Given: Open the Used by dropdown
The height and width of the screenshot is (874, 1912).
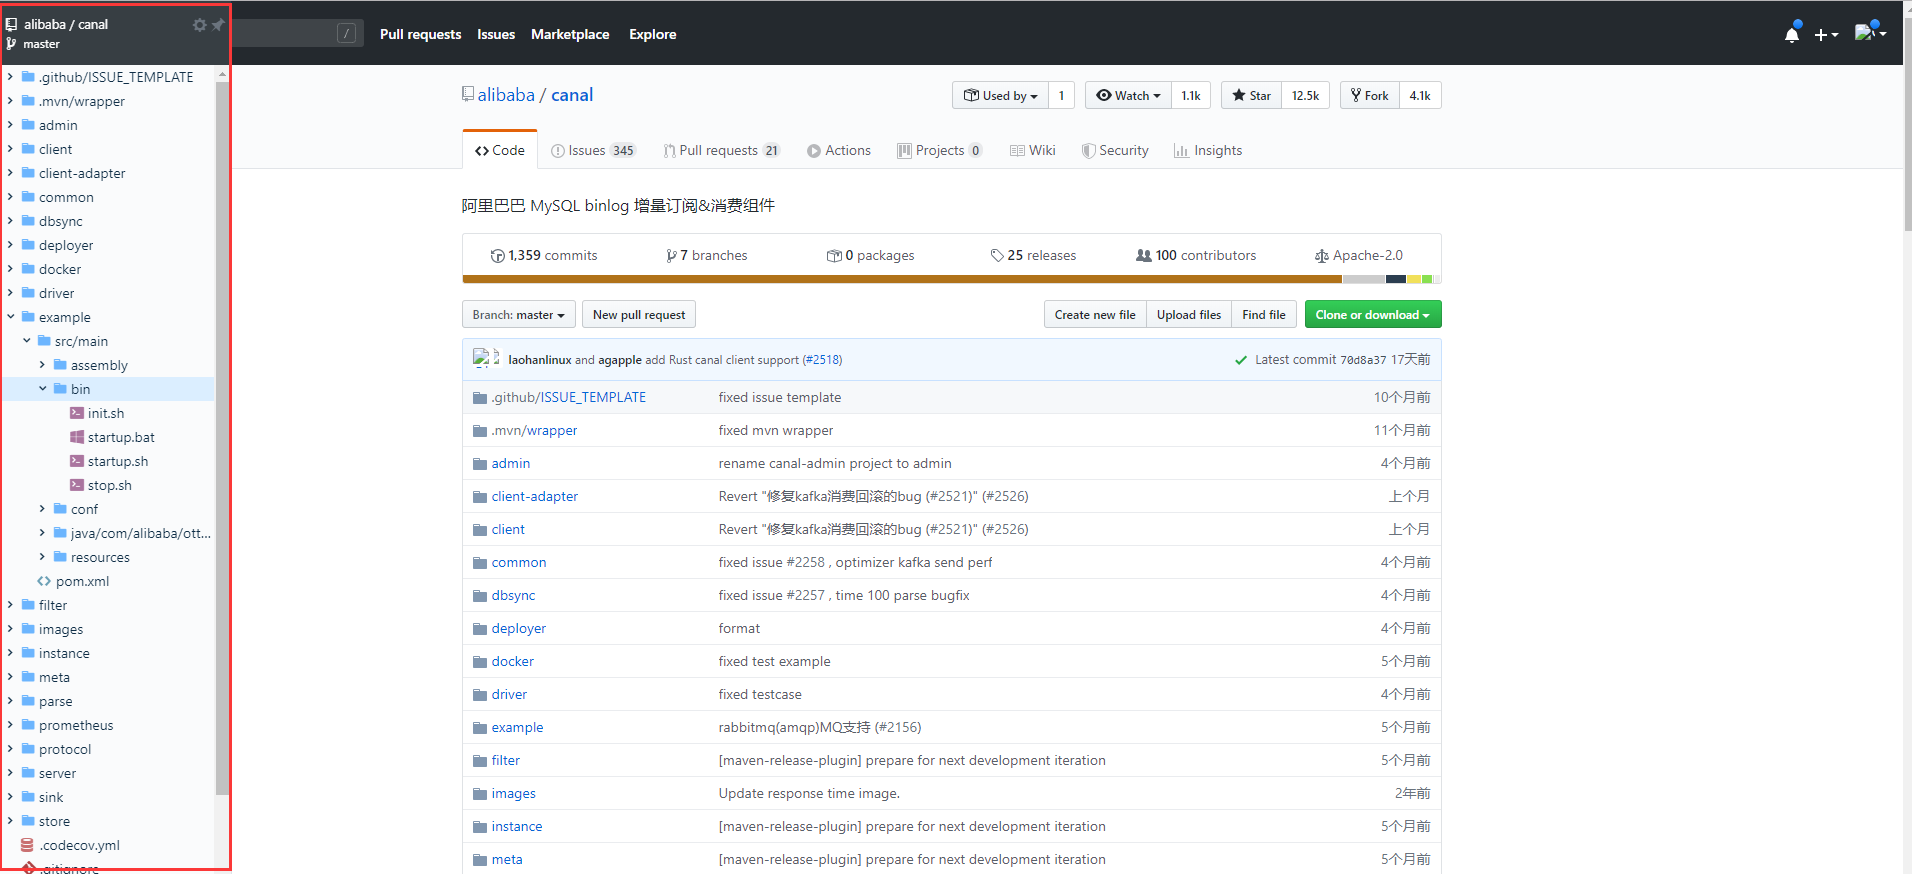Looking at the screenshot, I should (1000, 95).
